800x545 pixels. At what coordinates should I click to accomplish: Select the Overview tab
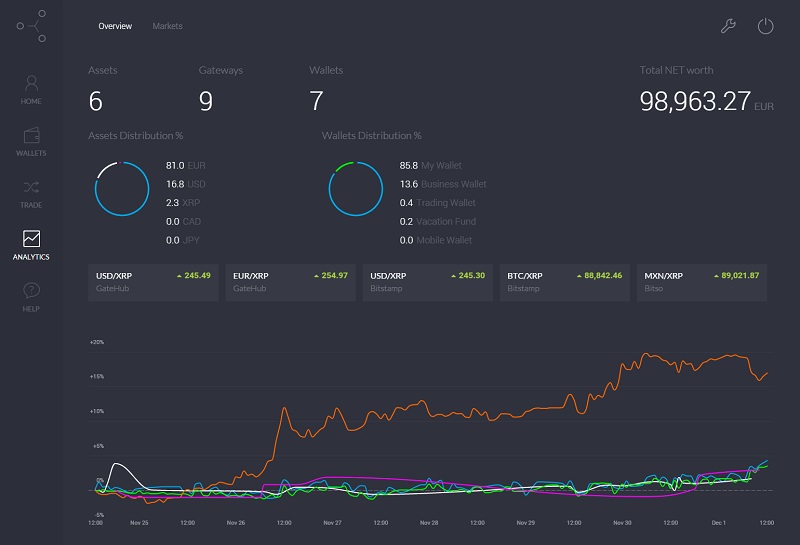115,26
